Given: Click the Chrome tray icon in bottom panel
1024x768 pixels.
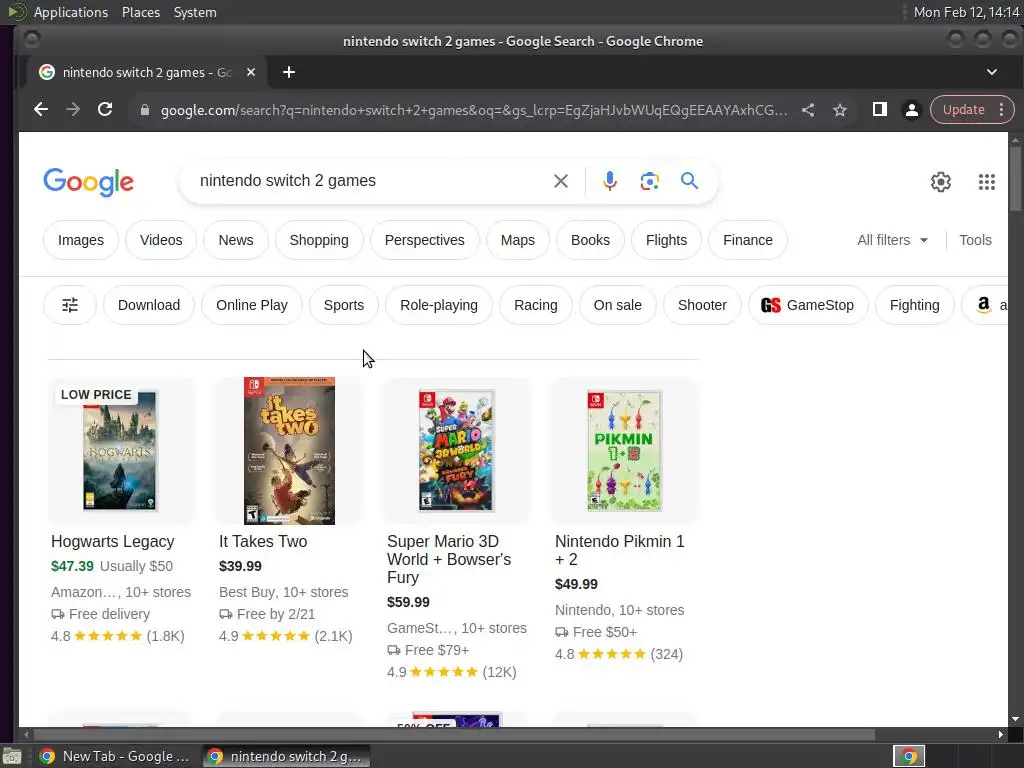Looking at the screenshot, I should (x=908, y=756).
